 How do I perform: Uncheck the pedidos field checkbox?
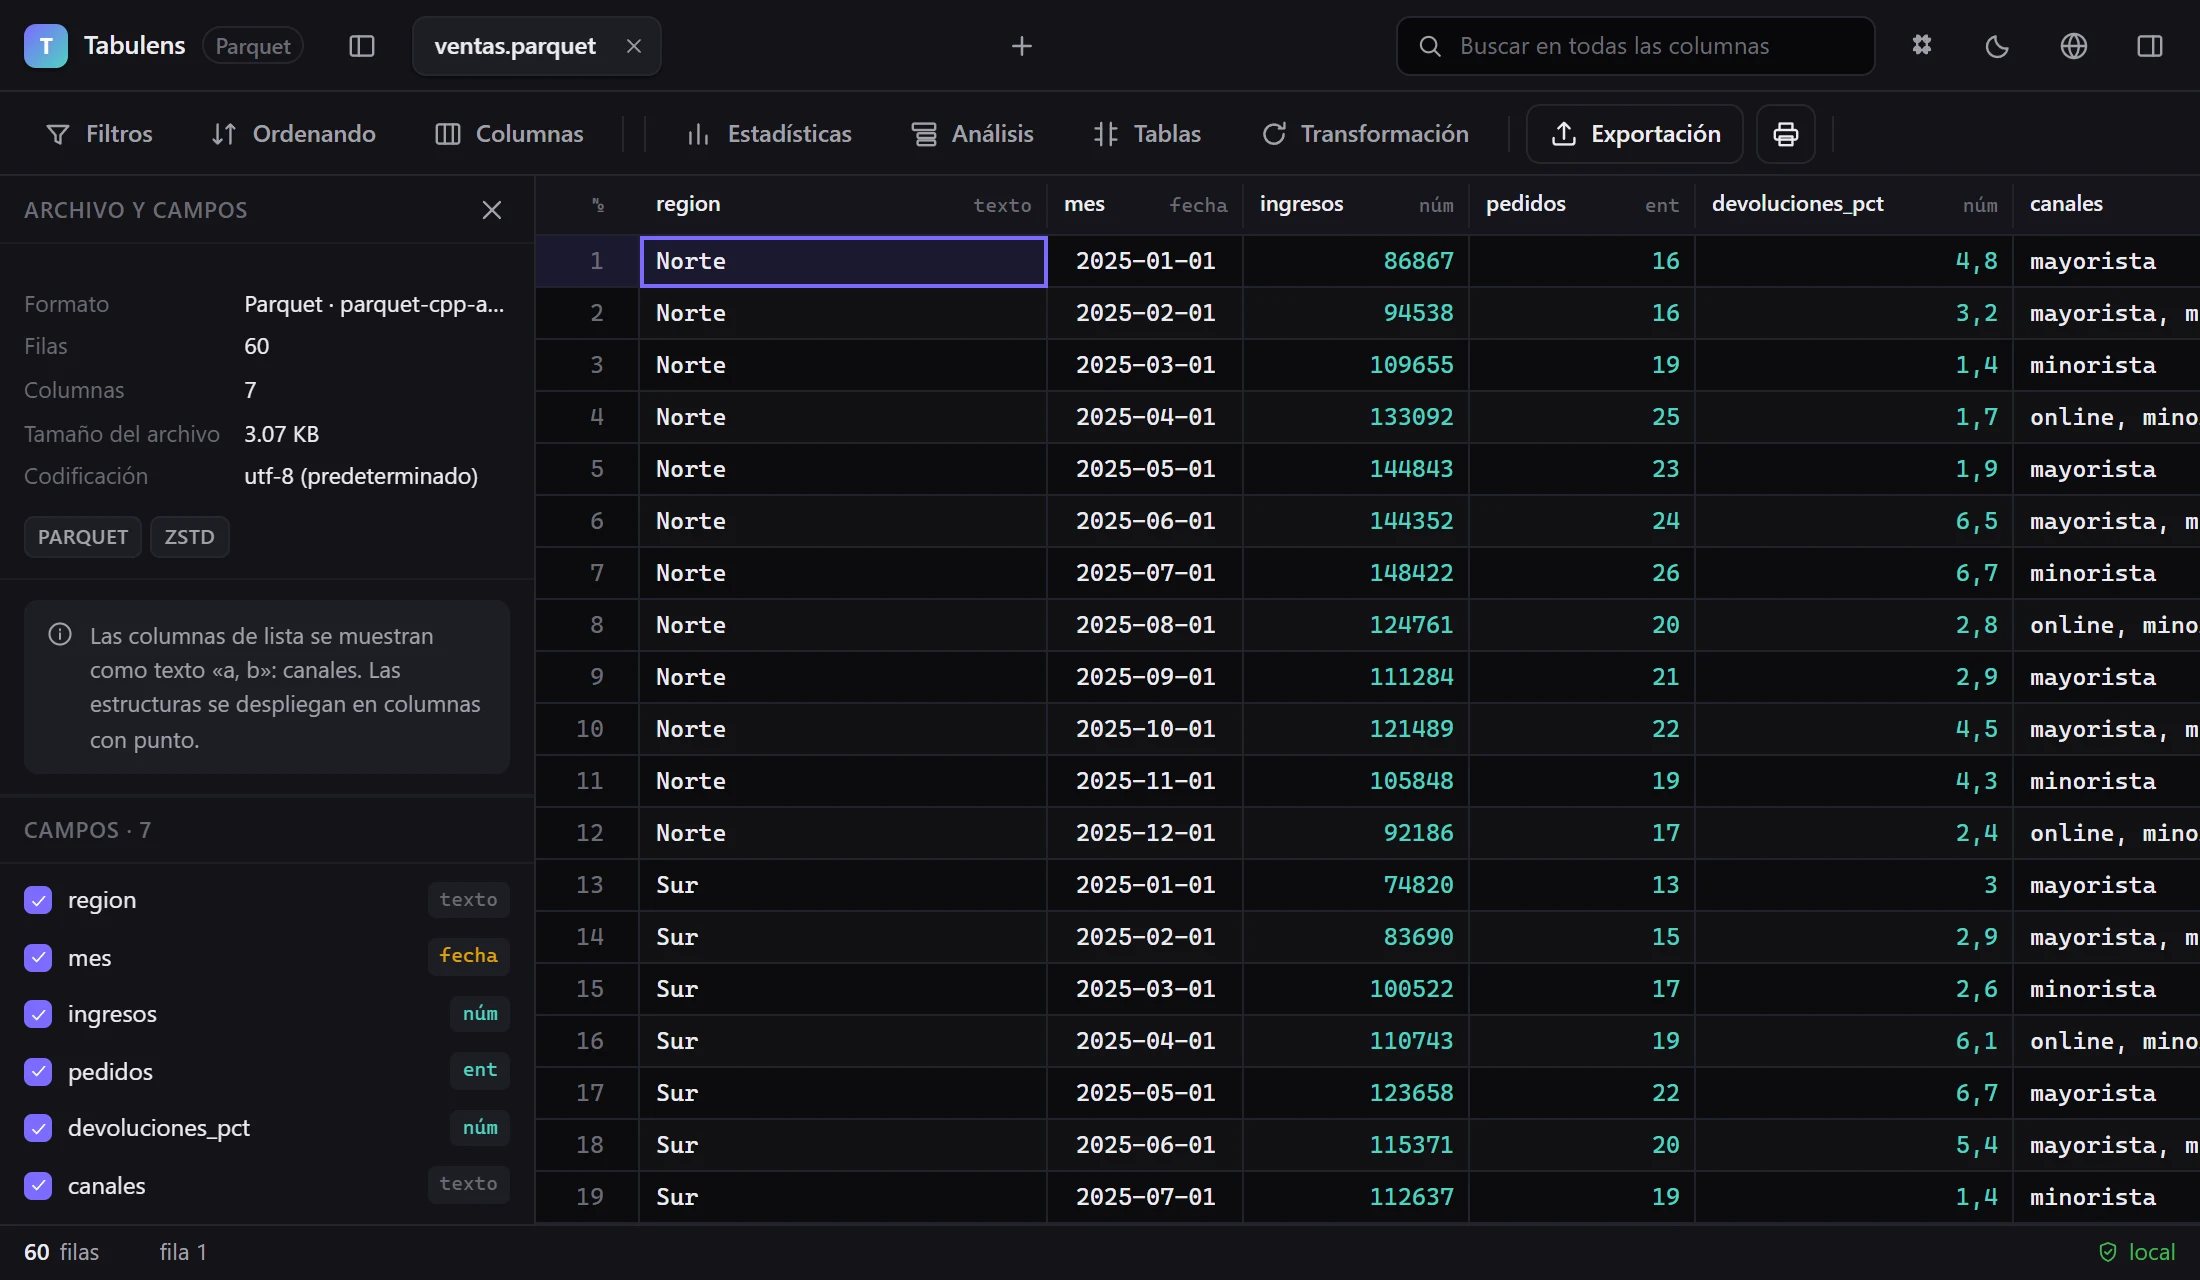[x=38, y=1072]
